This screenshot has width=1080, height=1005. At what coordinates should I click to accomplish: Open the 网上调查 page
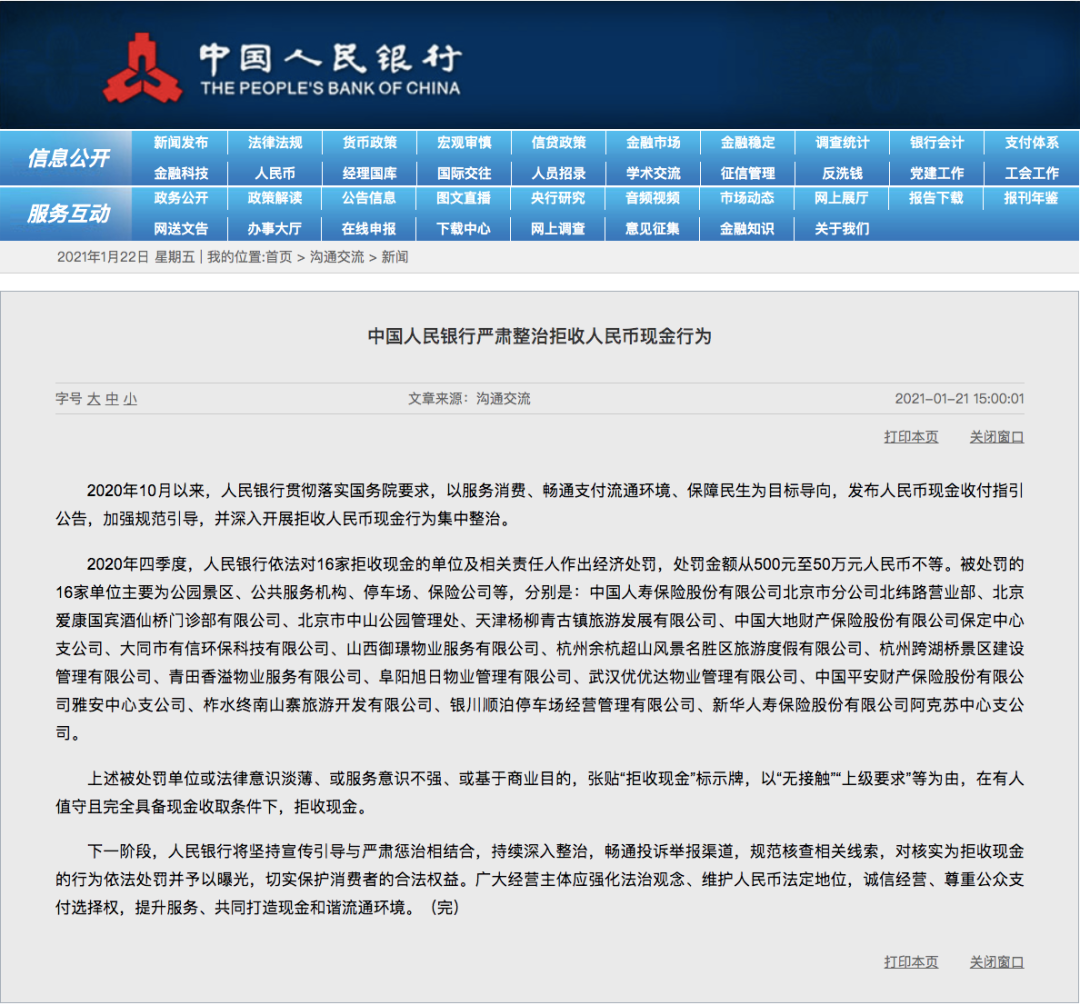pos(556,228)
